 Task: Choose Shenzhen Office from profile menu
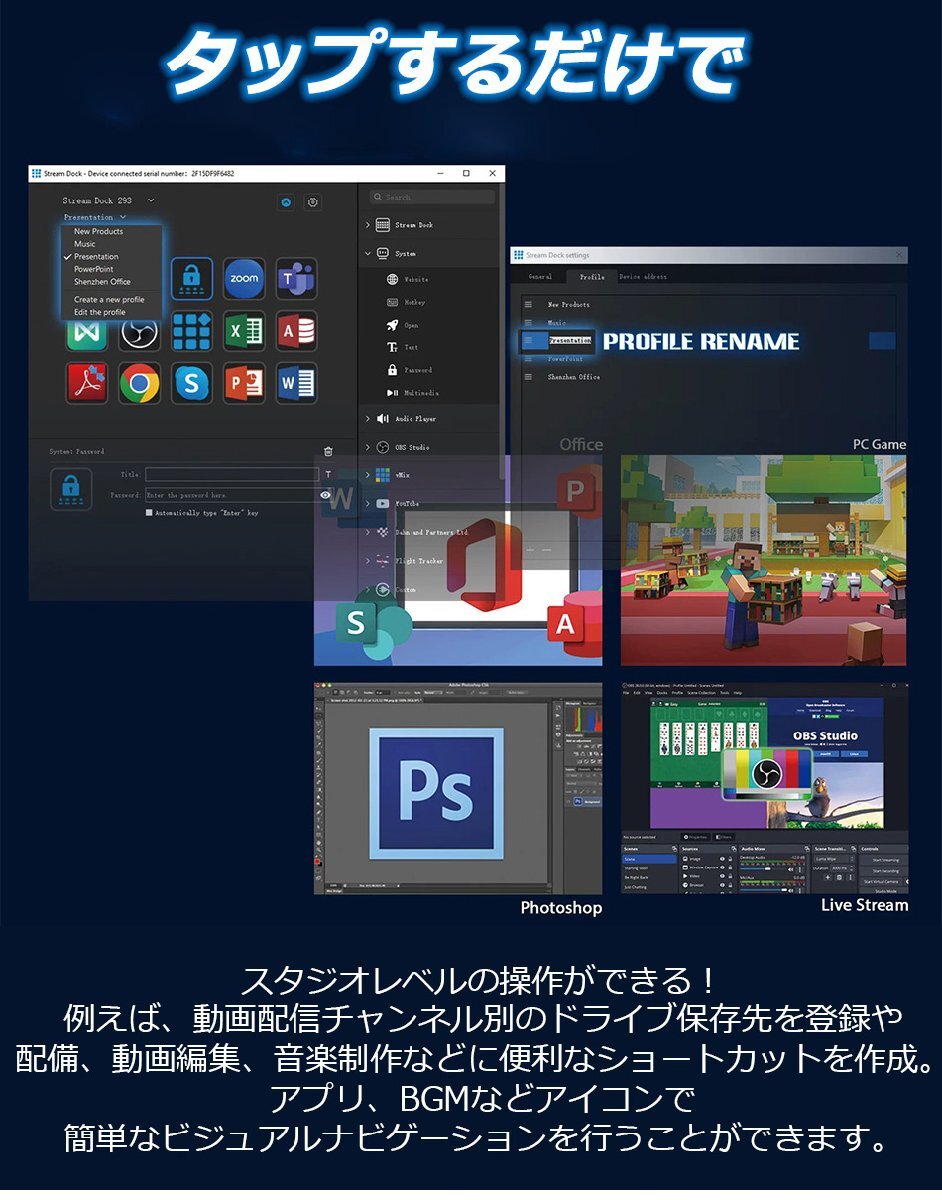(x=102, y=282)
